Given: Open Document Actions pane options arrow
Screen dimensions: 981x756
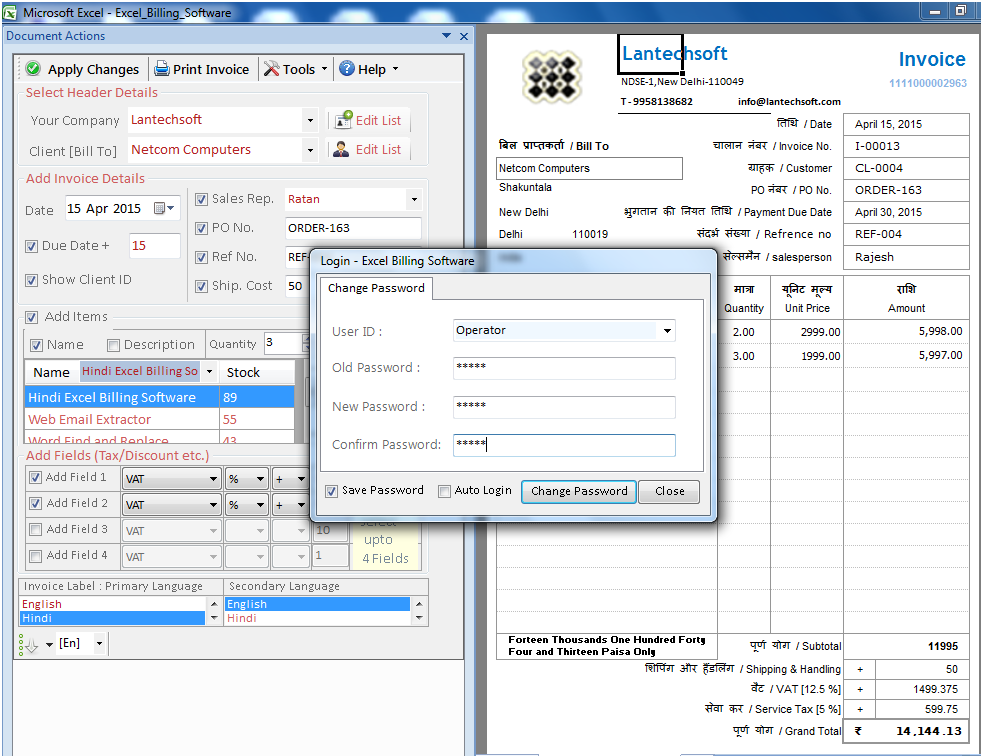Looking at the screenshot, I should [x=446, y=36].
